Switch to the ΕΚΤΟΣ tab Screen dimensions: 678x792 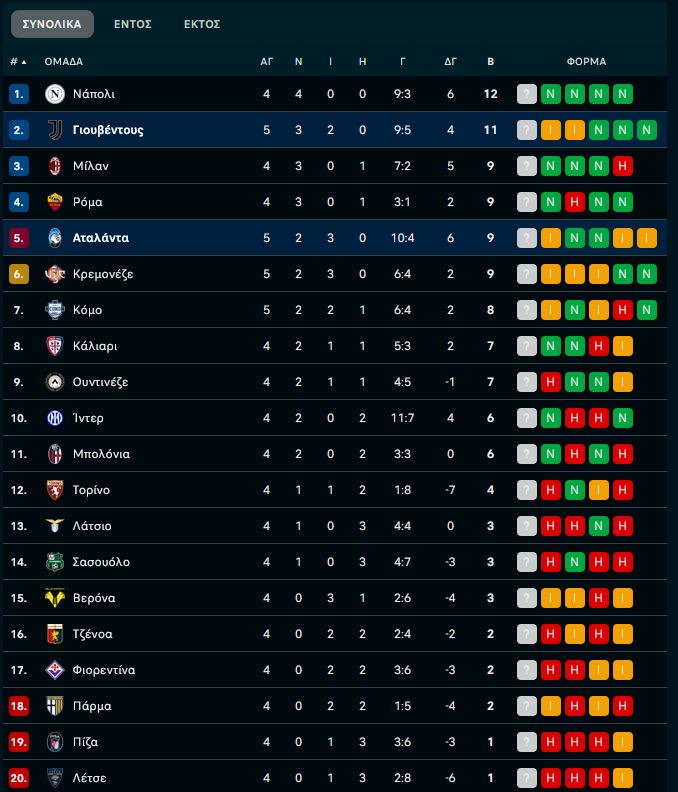point(202,24)
